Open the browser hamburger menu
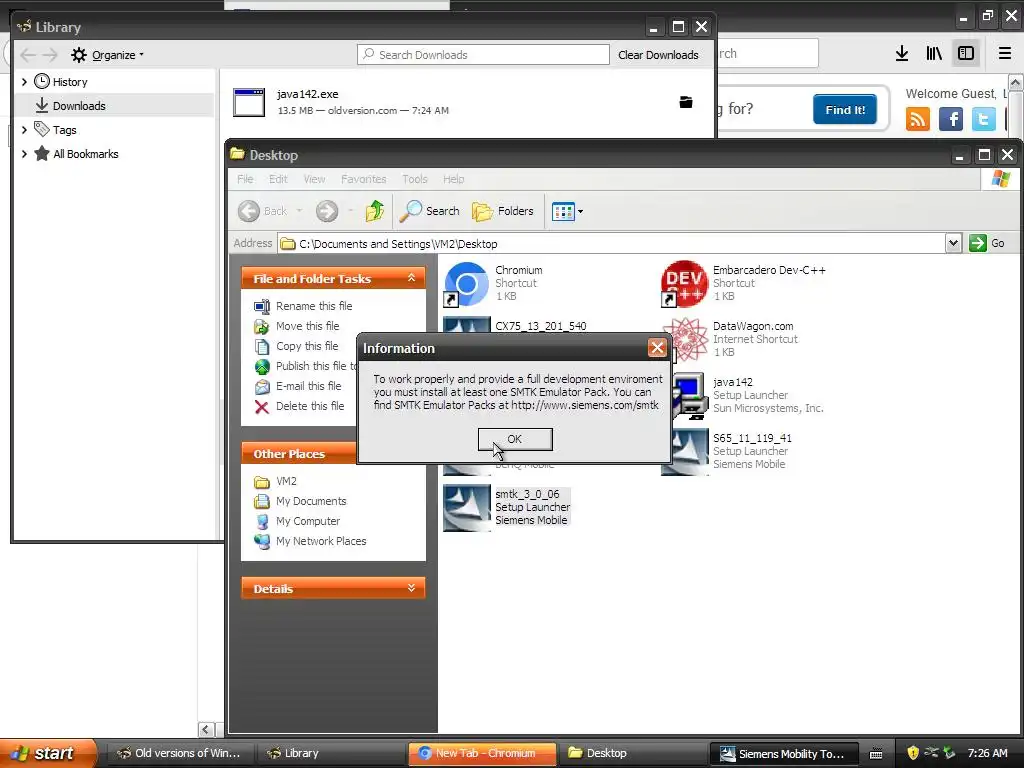 (1005, 54)
